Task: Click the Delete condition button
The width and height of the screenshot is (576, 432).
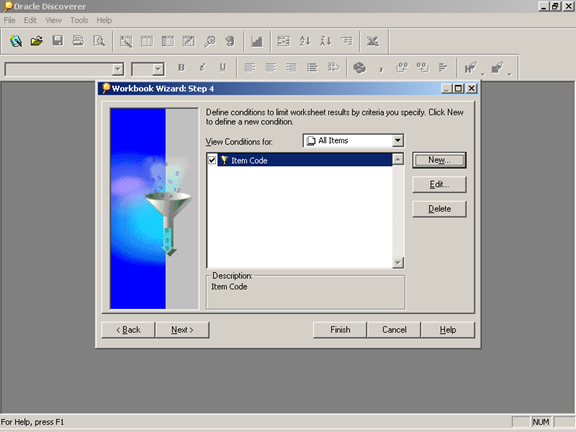Action: click(439, 209)
